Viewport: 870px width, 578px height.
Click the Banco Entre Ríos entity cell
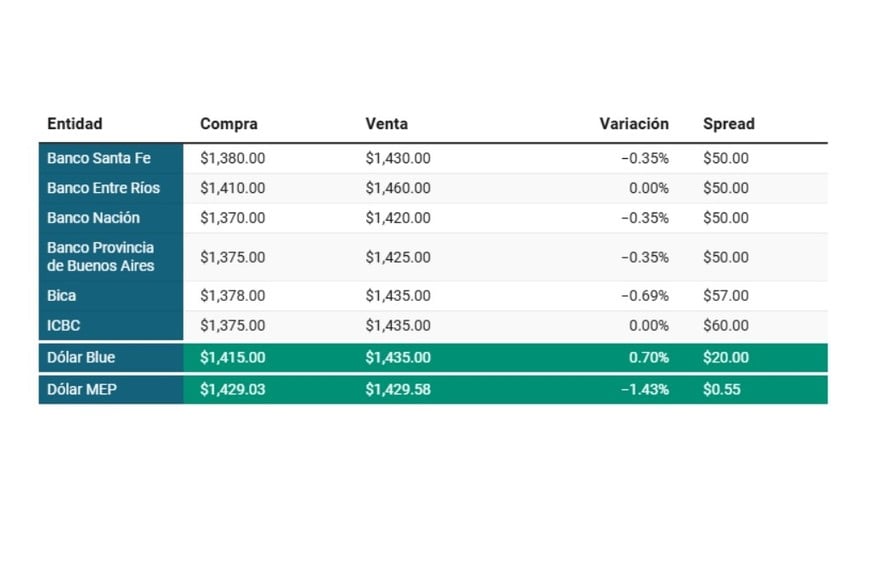pyautogui.click(x=103, y=188)
